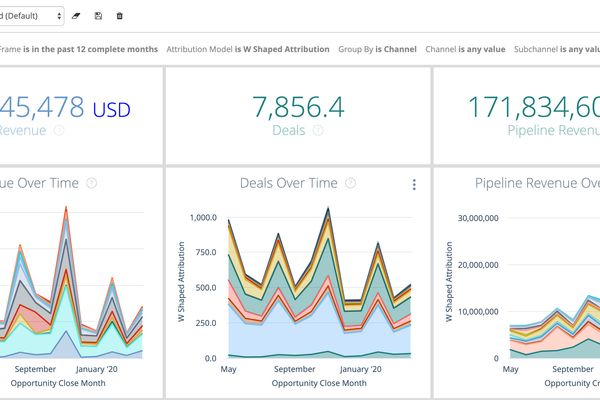Click the 1,000.0 axis label in Deals chart
Image resolution: width=600 pixels, height=400 pixels.
point(203,217)
